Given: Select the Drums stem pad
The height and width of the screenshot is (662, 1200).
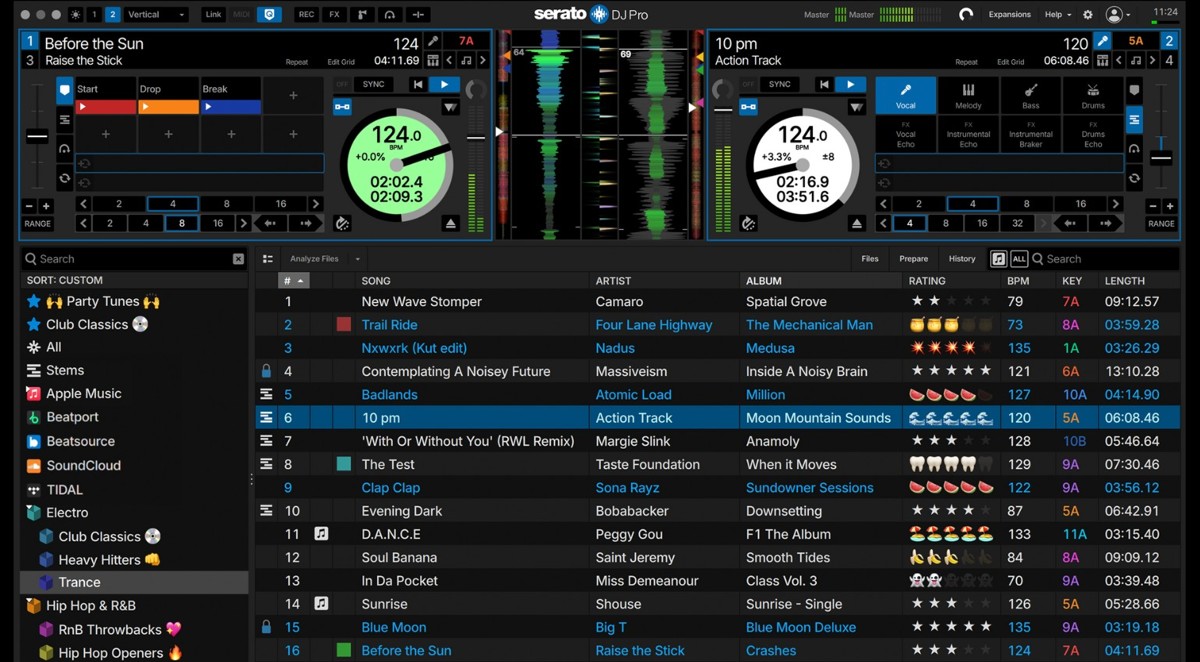Looking at the screenshot, I should 1093,96.
